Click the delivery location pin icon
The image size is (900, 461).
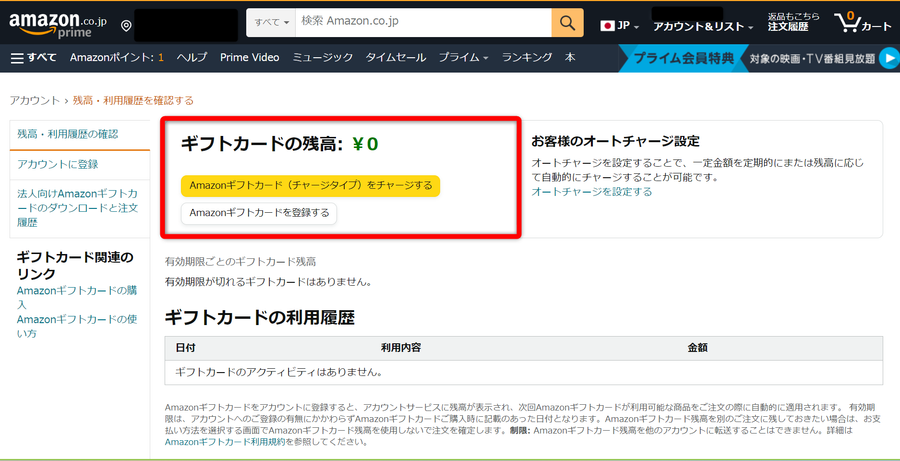coord(126,26)
